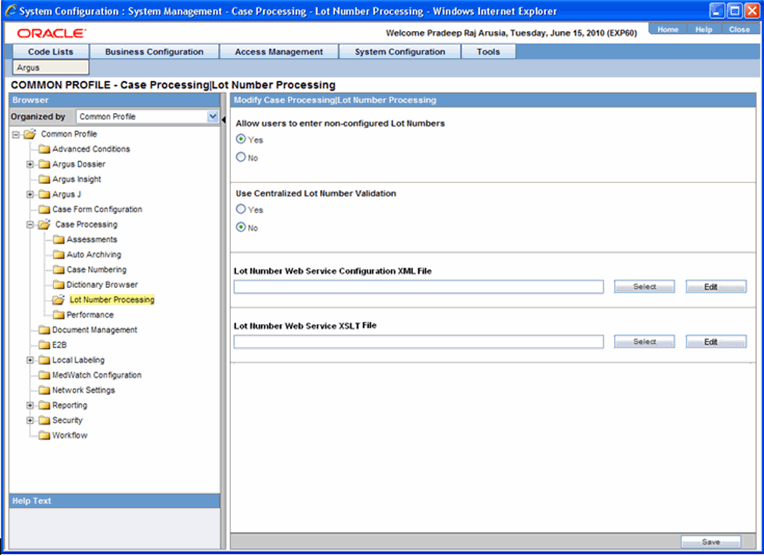Select the Lot Number Processing tree label

(112, 300)
